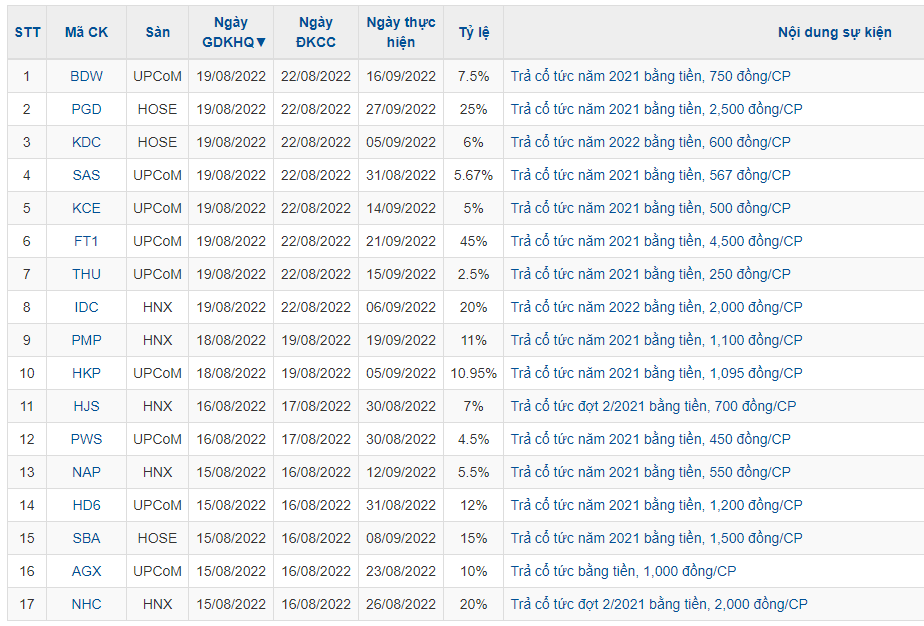
Task: Open the NHC stock code link
Action: point(86,604)
